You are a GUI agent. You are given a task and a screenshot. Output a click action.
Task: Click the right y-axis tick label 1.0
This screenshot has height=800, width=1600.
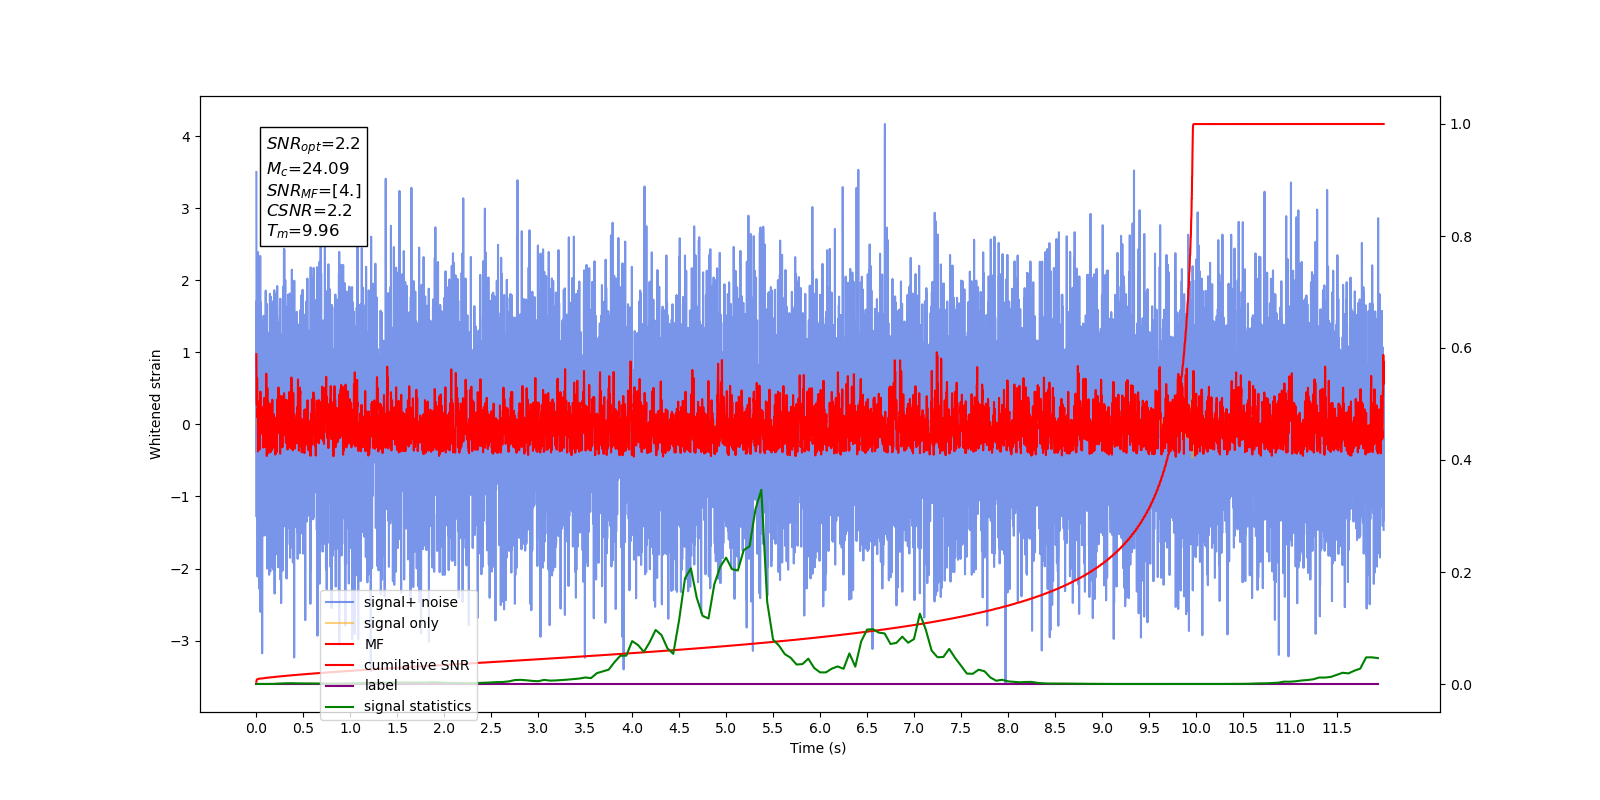pyautogui.click(x=1461, y=125)
